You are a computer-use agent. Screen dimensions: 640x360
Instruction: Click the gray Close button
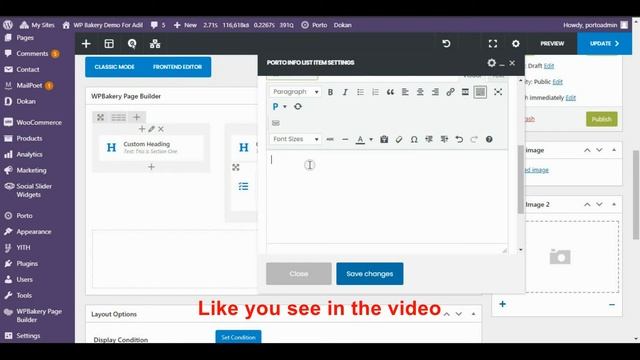(x=299, y=274)
